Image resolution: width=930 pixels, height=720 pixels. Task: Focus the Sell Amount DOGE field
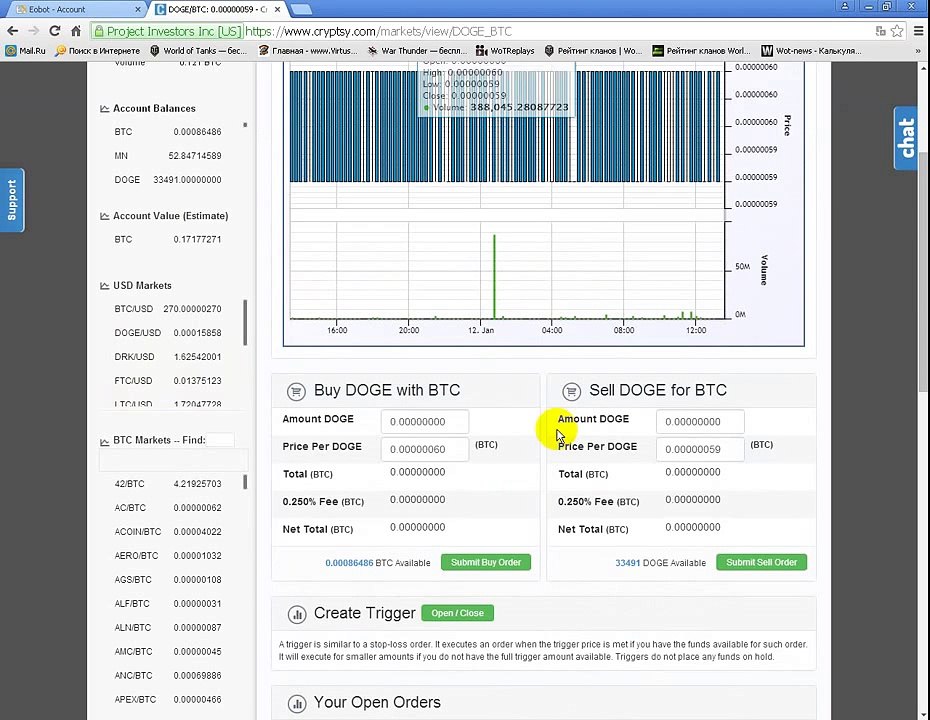pos(700,422)
